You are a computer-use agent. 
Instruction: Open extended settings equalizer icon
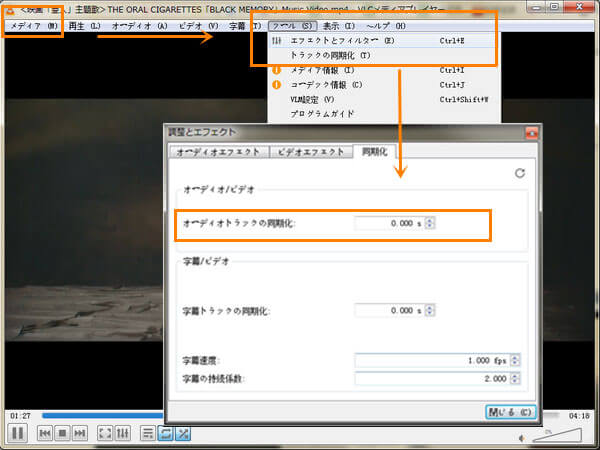(122, 433)
